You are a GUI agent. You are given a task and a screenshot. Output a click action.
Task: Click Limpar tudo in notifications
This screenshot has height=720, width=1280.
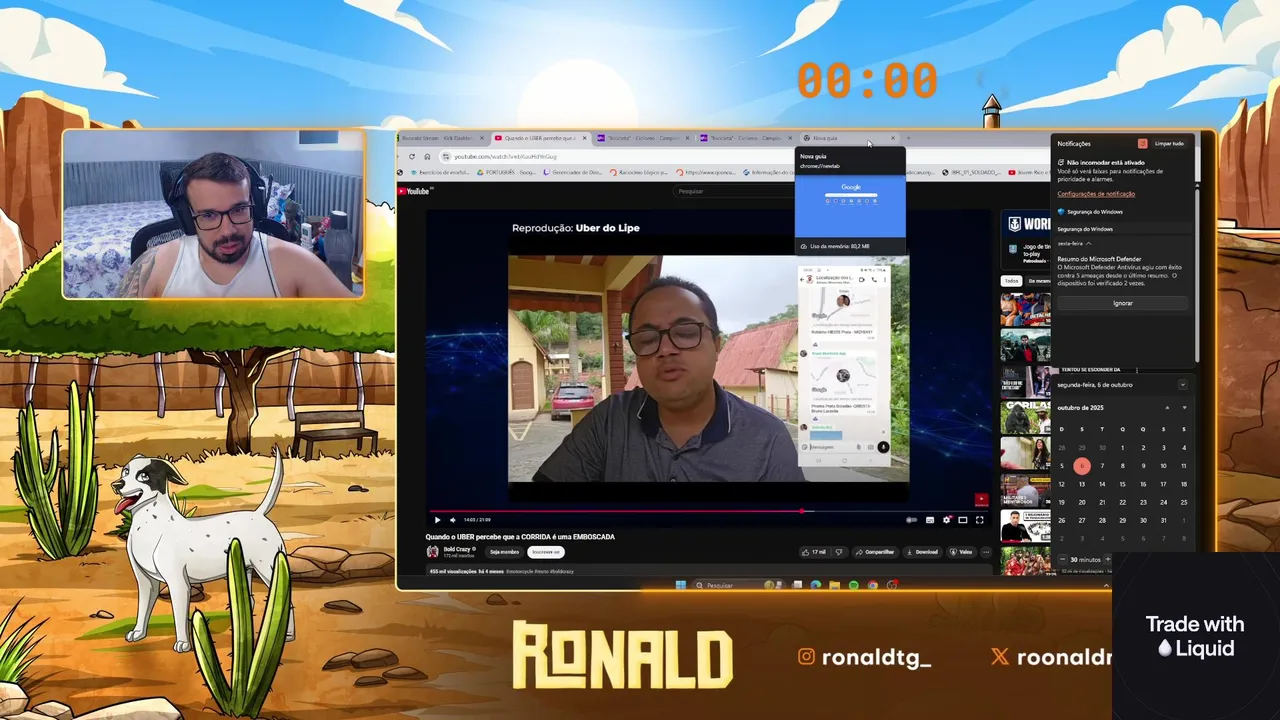[1168, 143]
